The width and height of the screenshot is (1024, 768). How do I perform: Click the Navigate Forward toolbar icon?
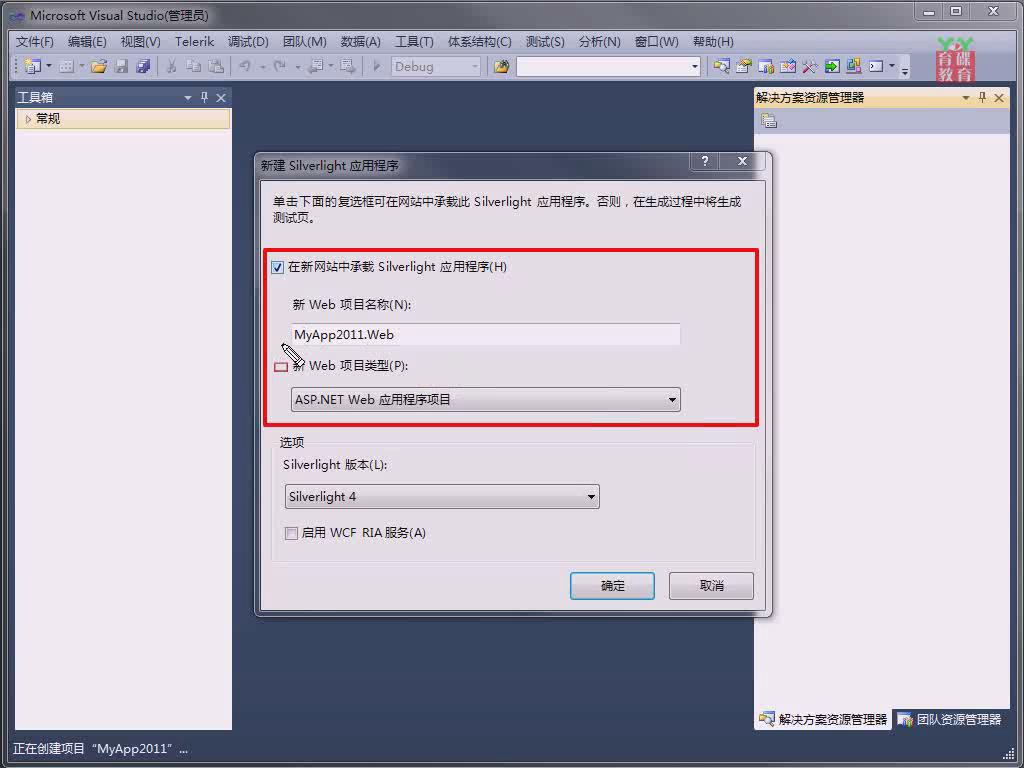(x=347, y=66)
